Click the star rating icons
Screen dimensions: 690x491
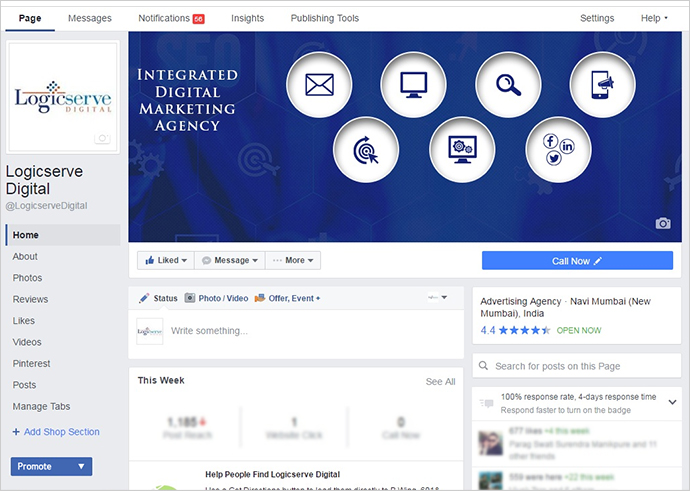tap(524, 330)
